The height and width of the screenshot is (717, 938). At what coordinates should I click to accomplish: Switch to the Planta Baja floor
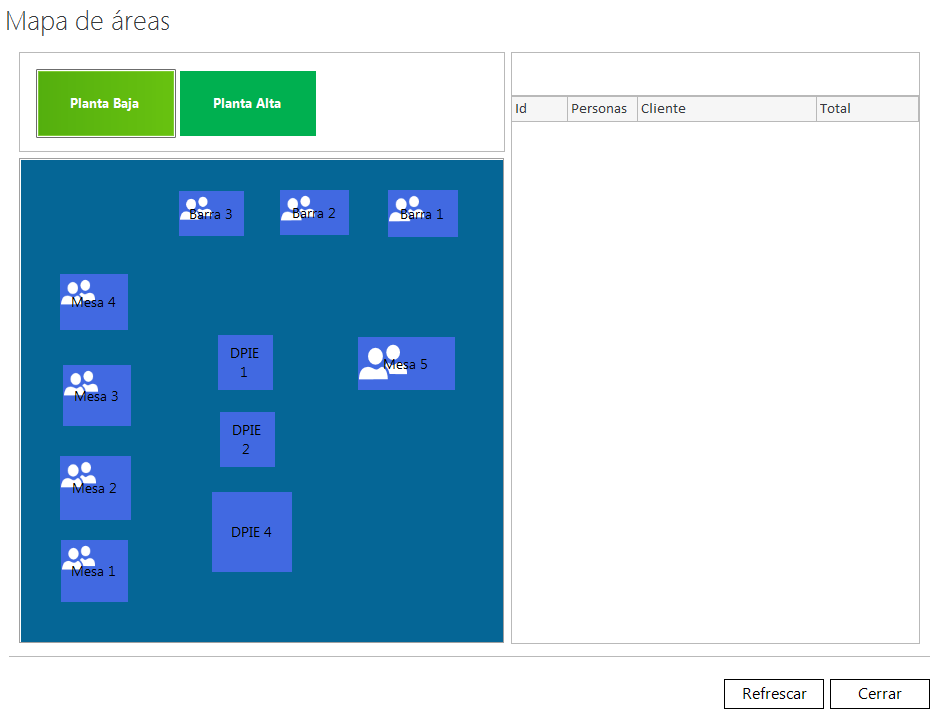pos(105,103)
